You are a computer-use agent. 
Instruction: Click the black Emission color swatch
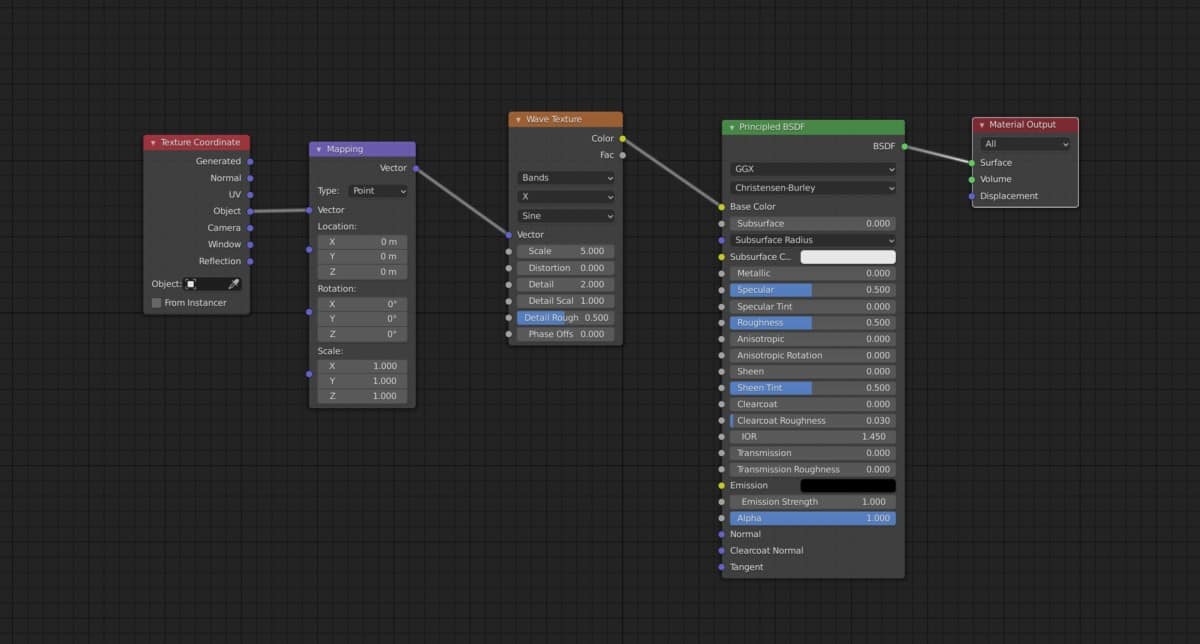coord(850,485)
